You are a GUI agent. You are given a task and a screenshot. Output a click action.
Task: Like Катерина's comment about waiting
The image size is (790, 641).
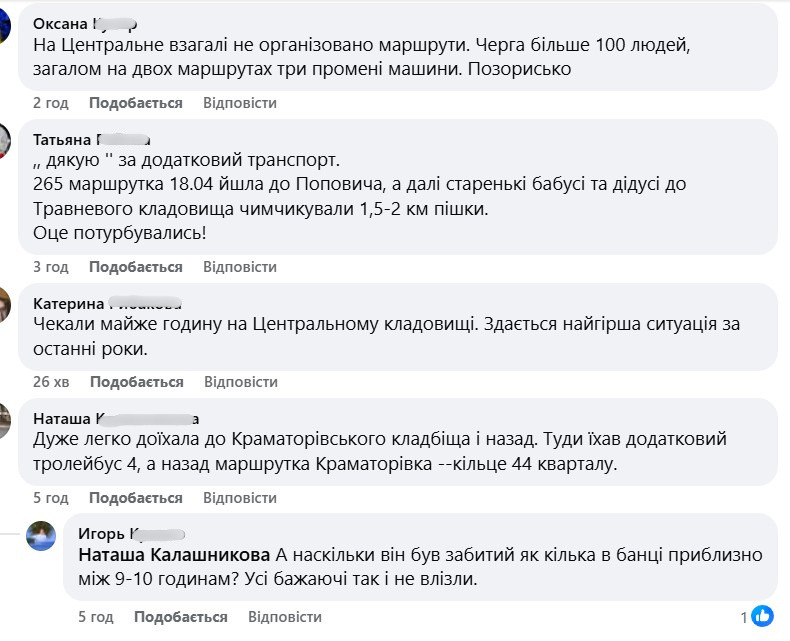point(137,382)
